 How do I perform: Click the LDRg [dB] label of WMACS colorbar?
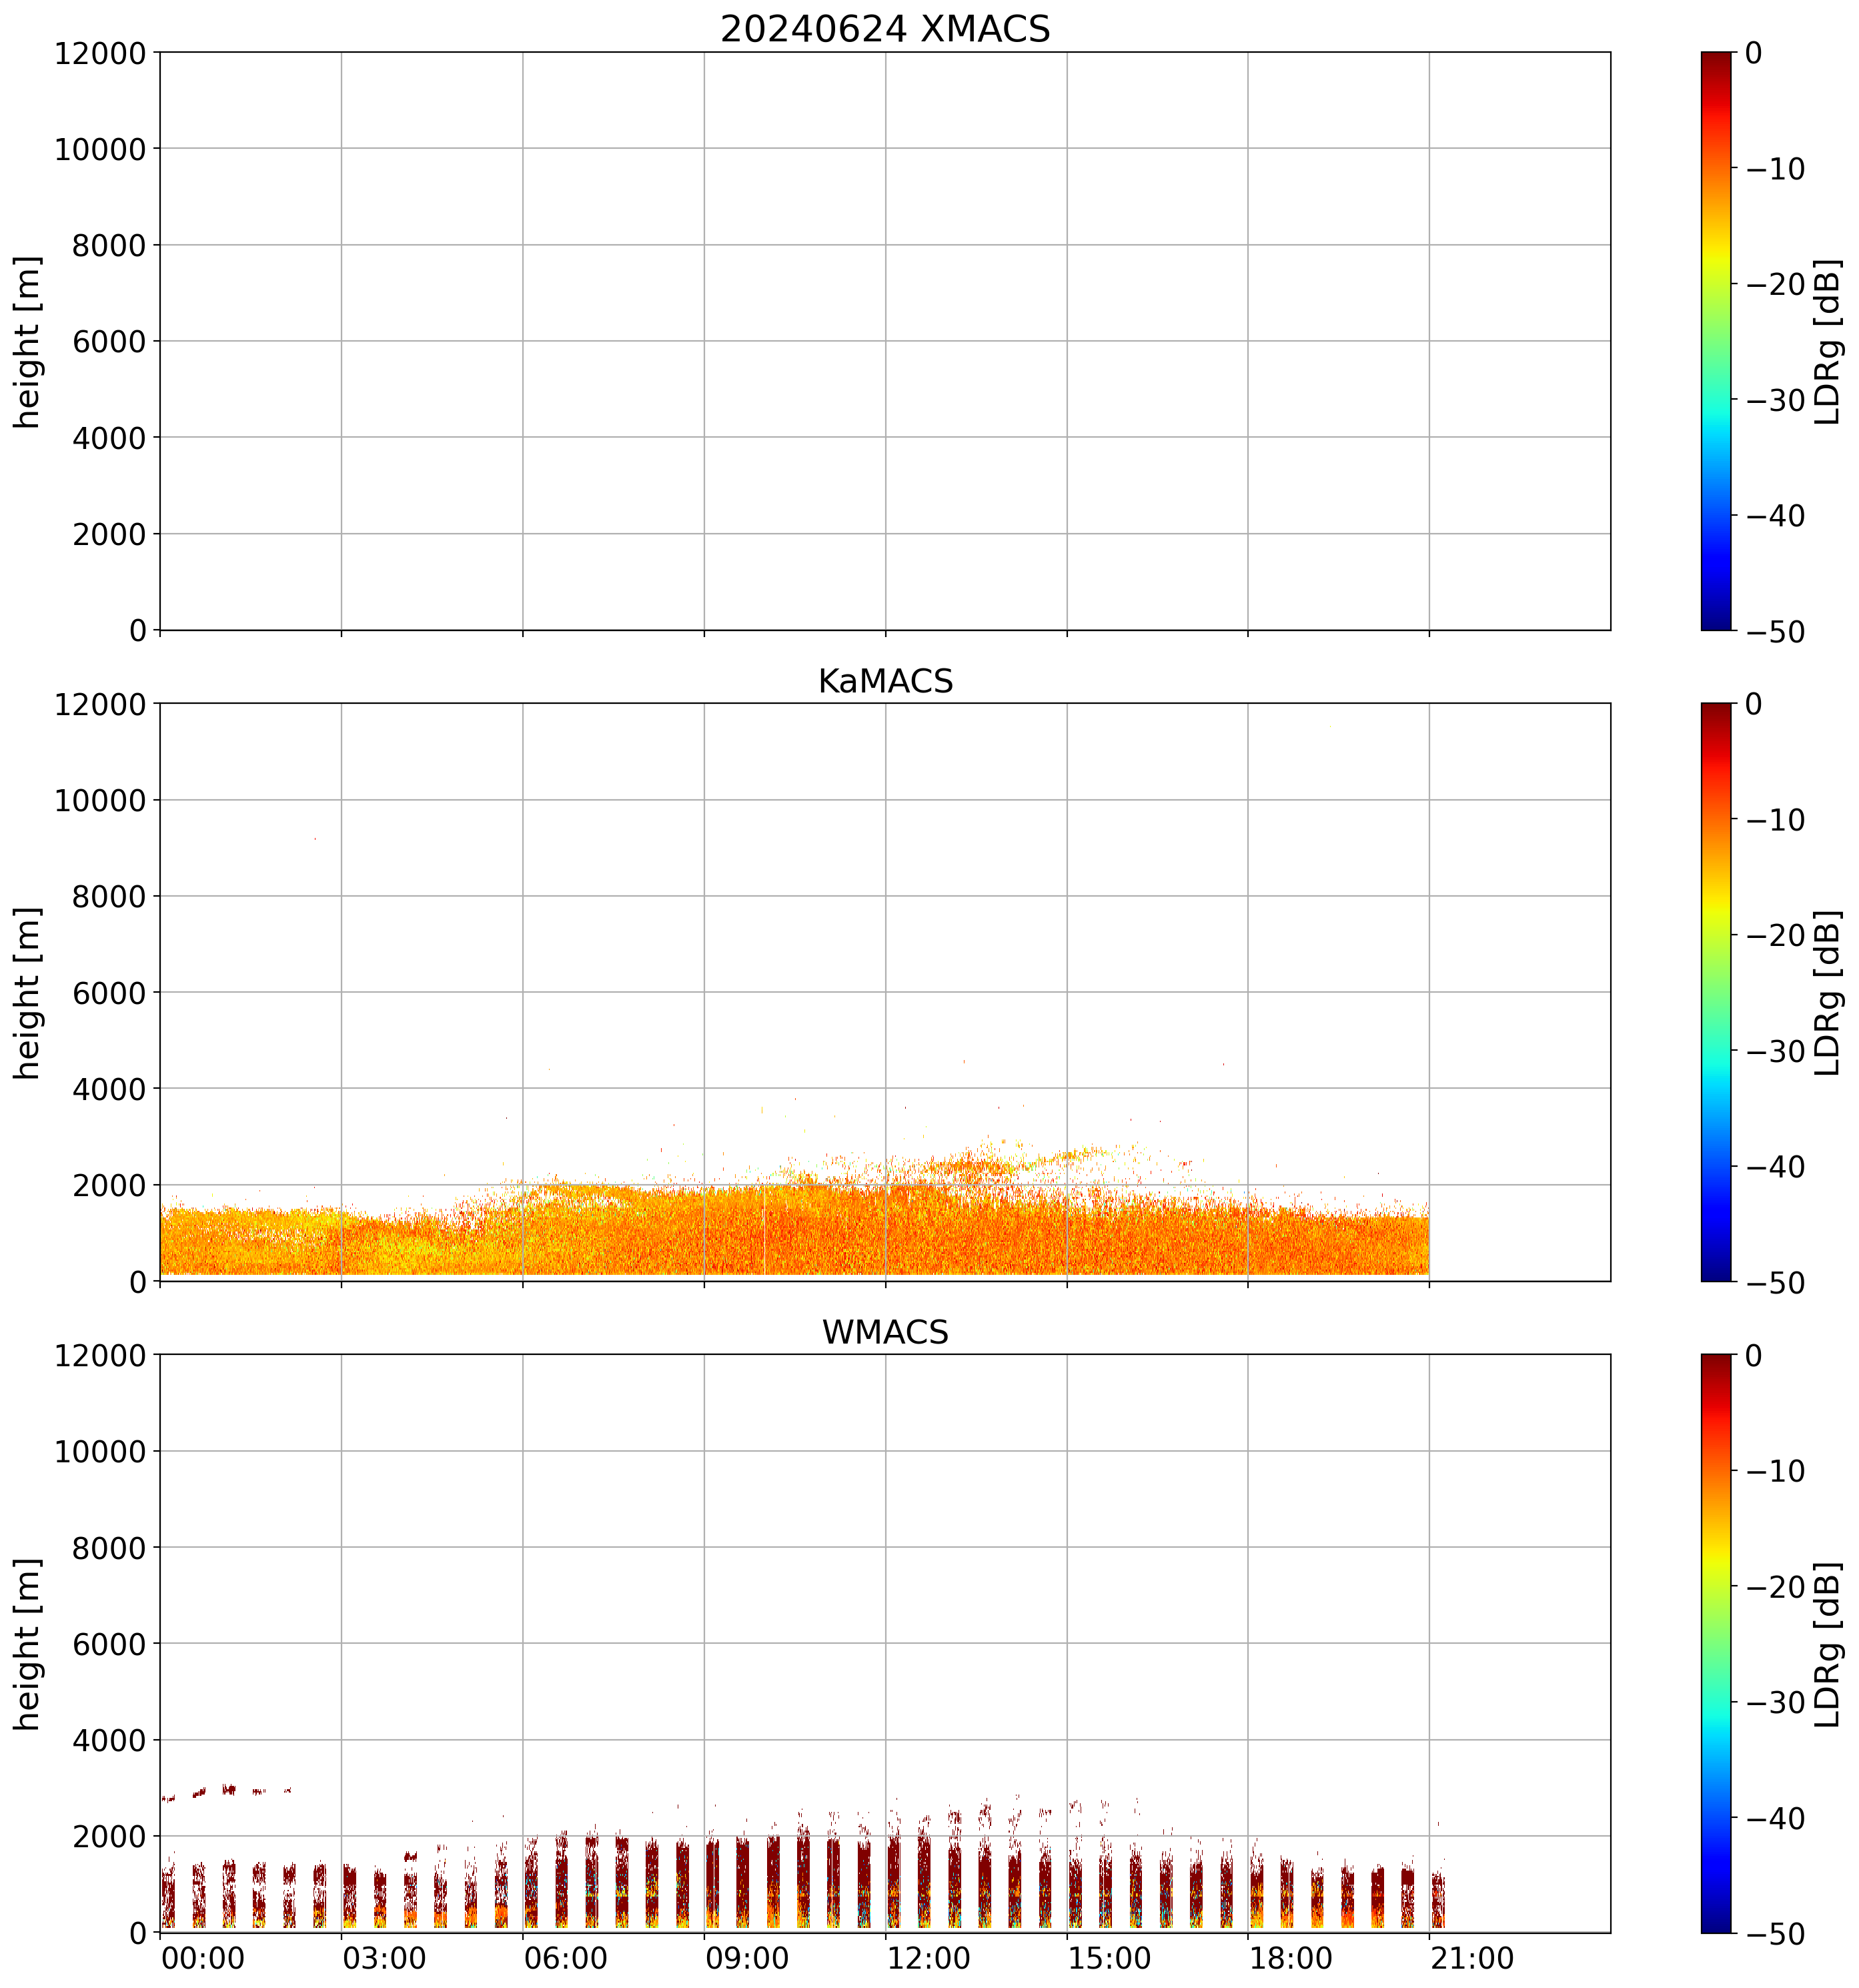tap(1827, 1645)
